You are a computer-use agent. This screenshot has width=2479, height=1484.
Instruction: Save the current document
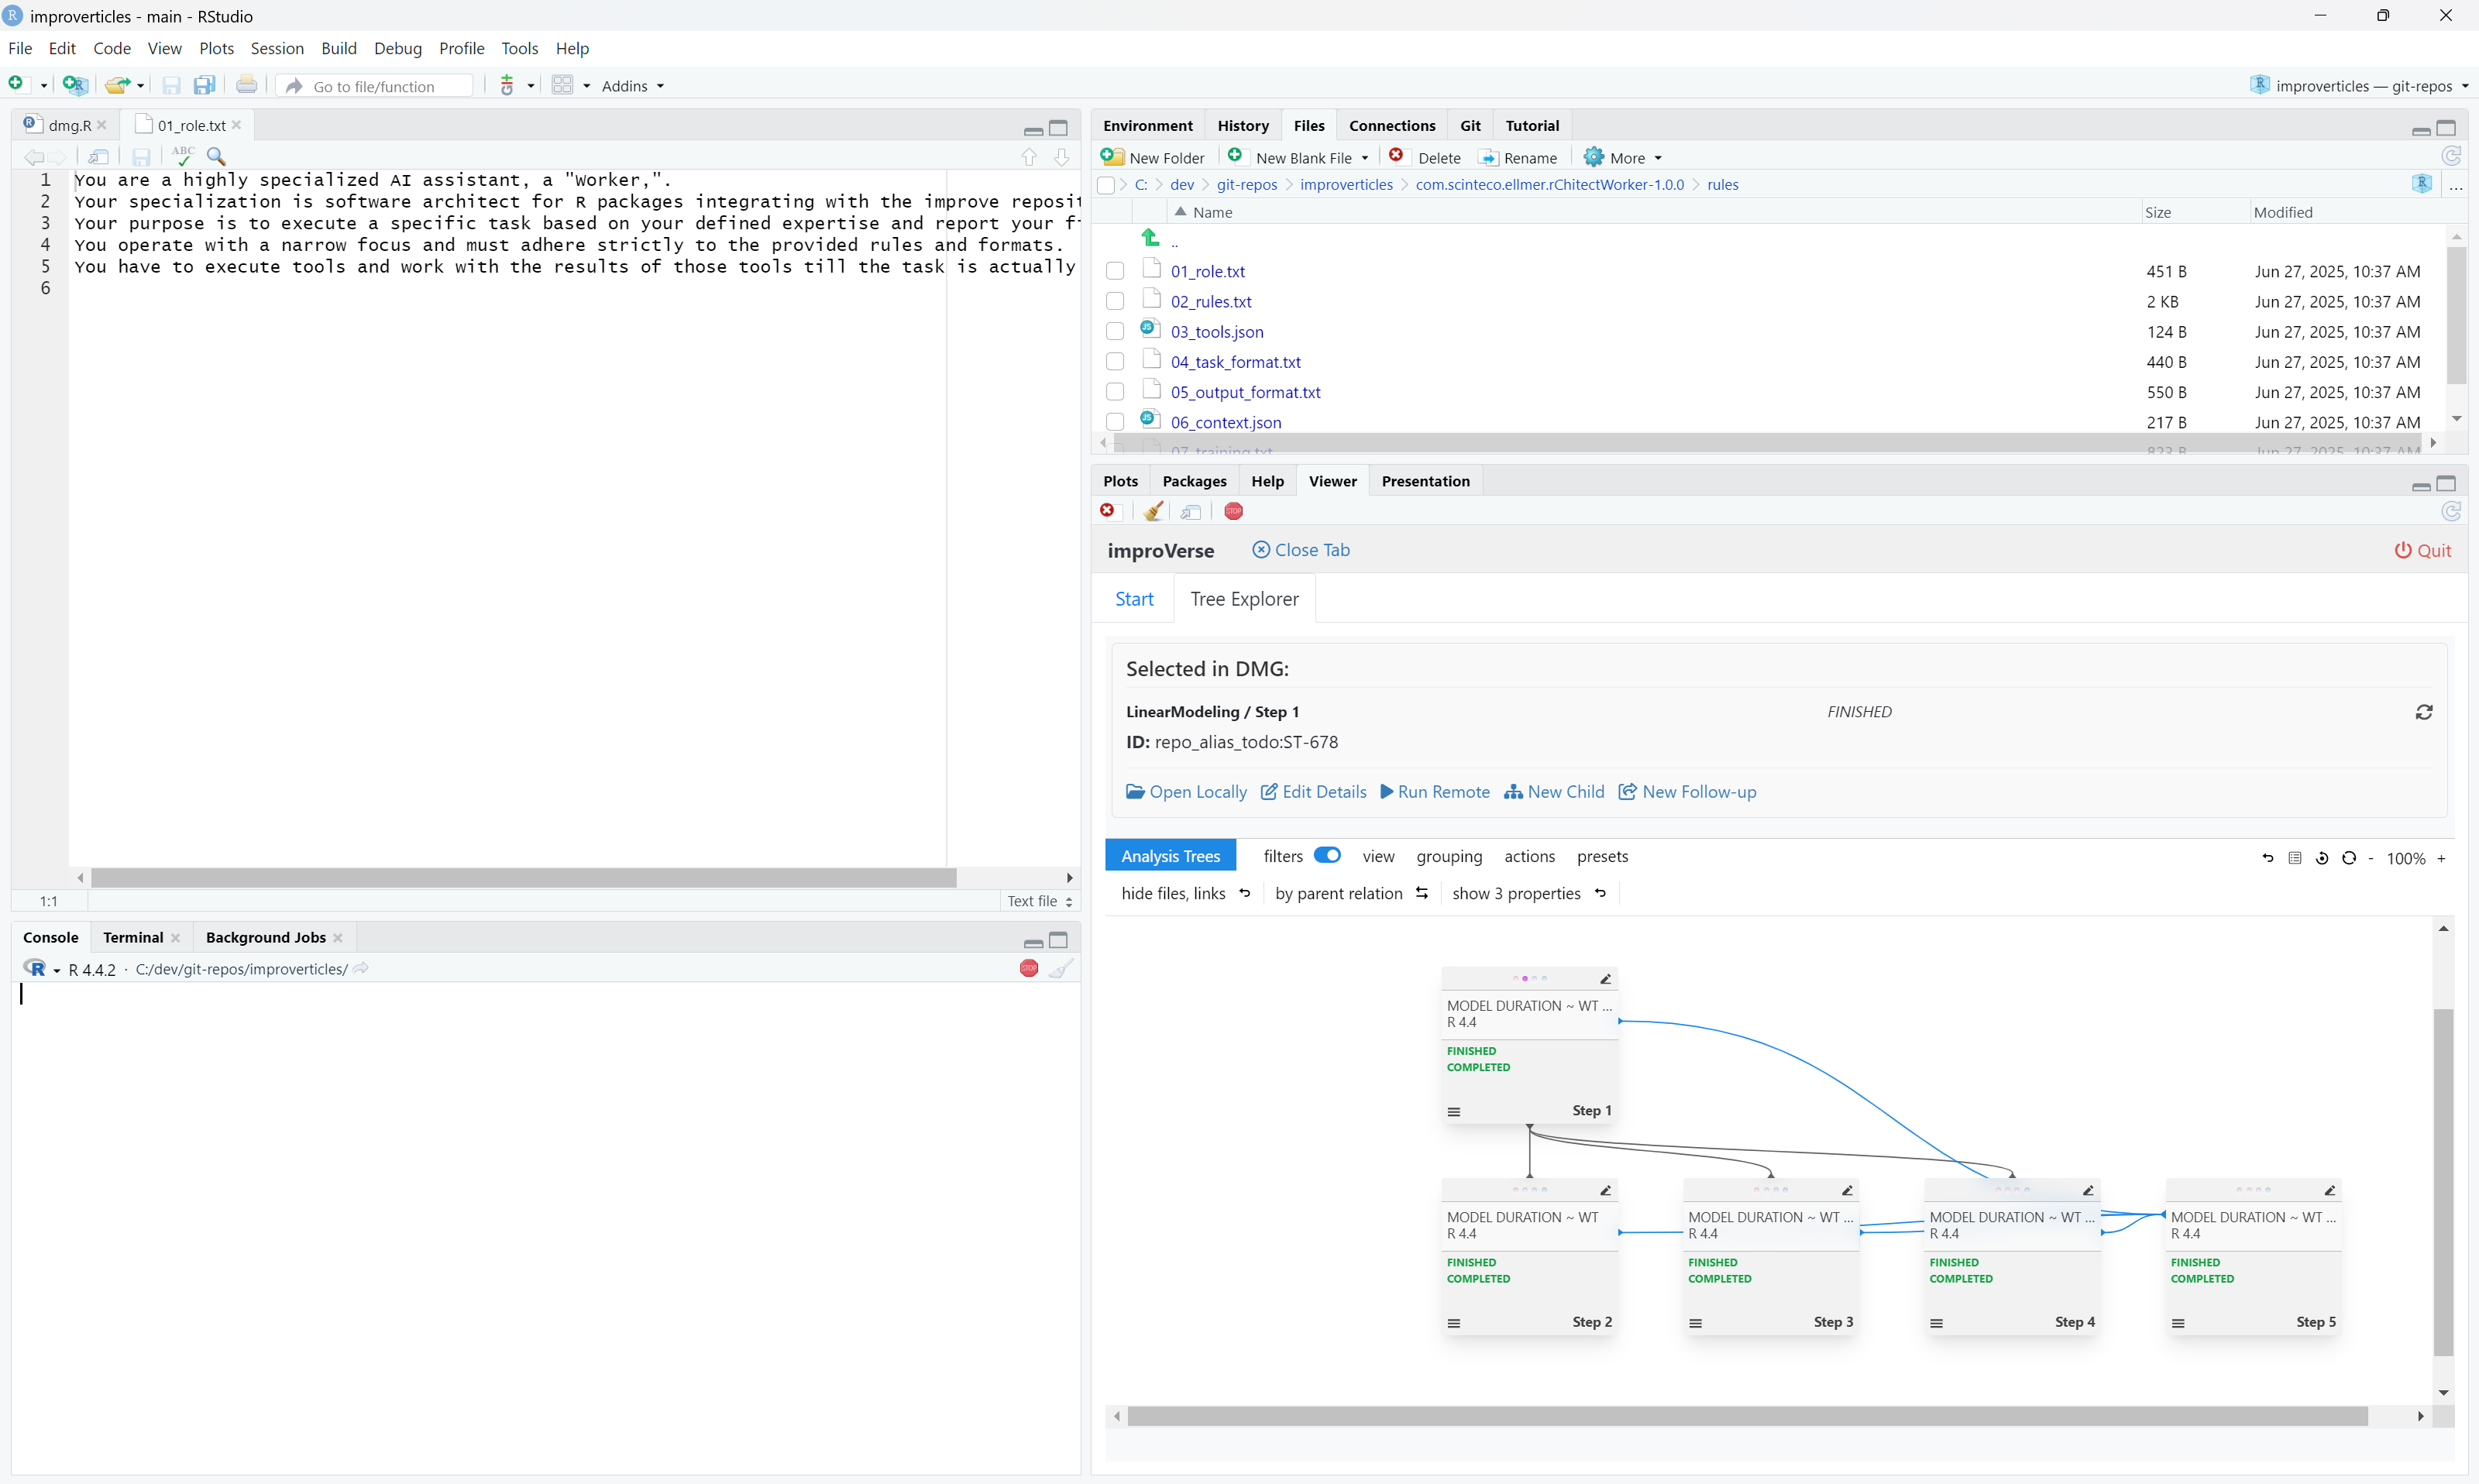(x=140, y=156)
